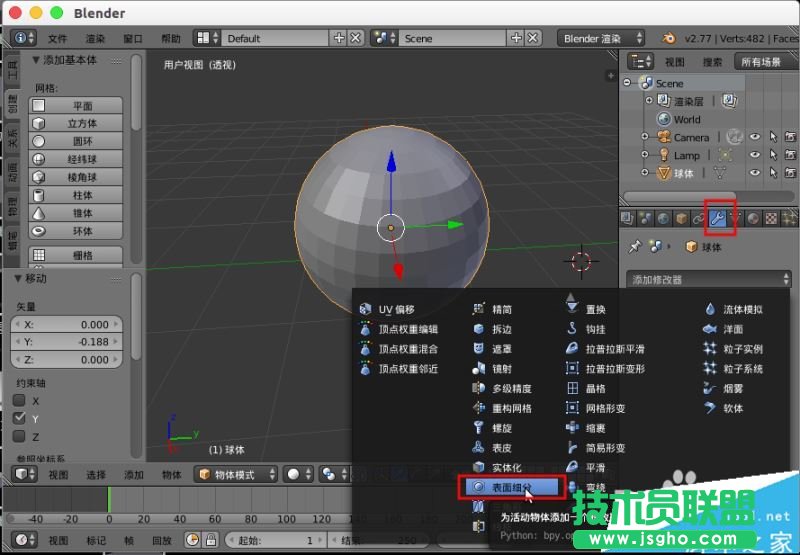Image resolution: width=800 pixels, height=555 pixels.
Task: Add a 栅格 grid mesh
Action: (x=76, y=255)
